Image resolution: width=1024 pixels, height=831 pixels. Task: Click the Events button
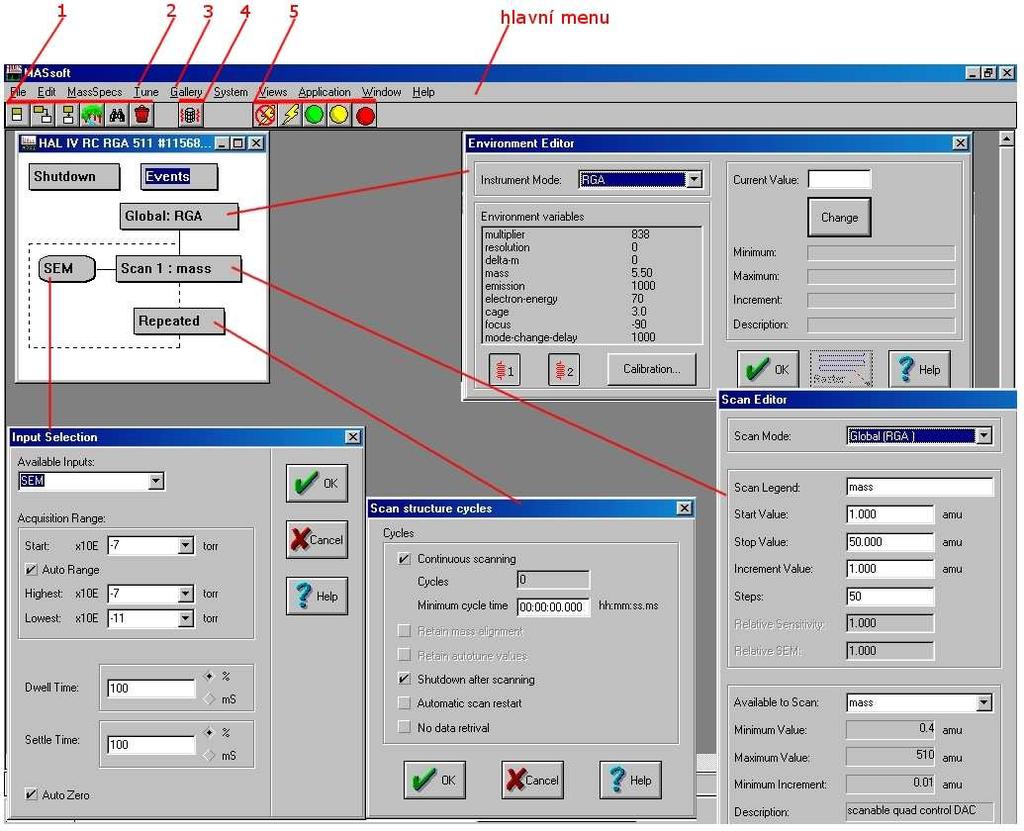[x=179, y=177]
